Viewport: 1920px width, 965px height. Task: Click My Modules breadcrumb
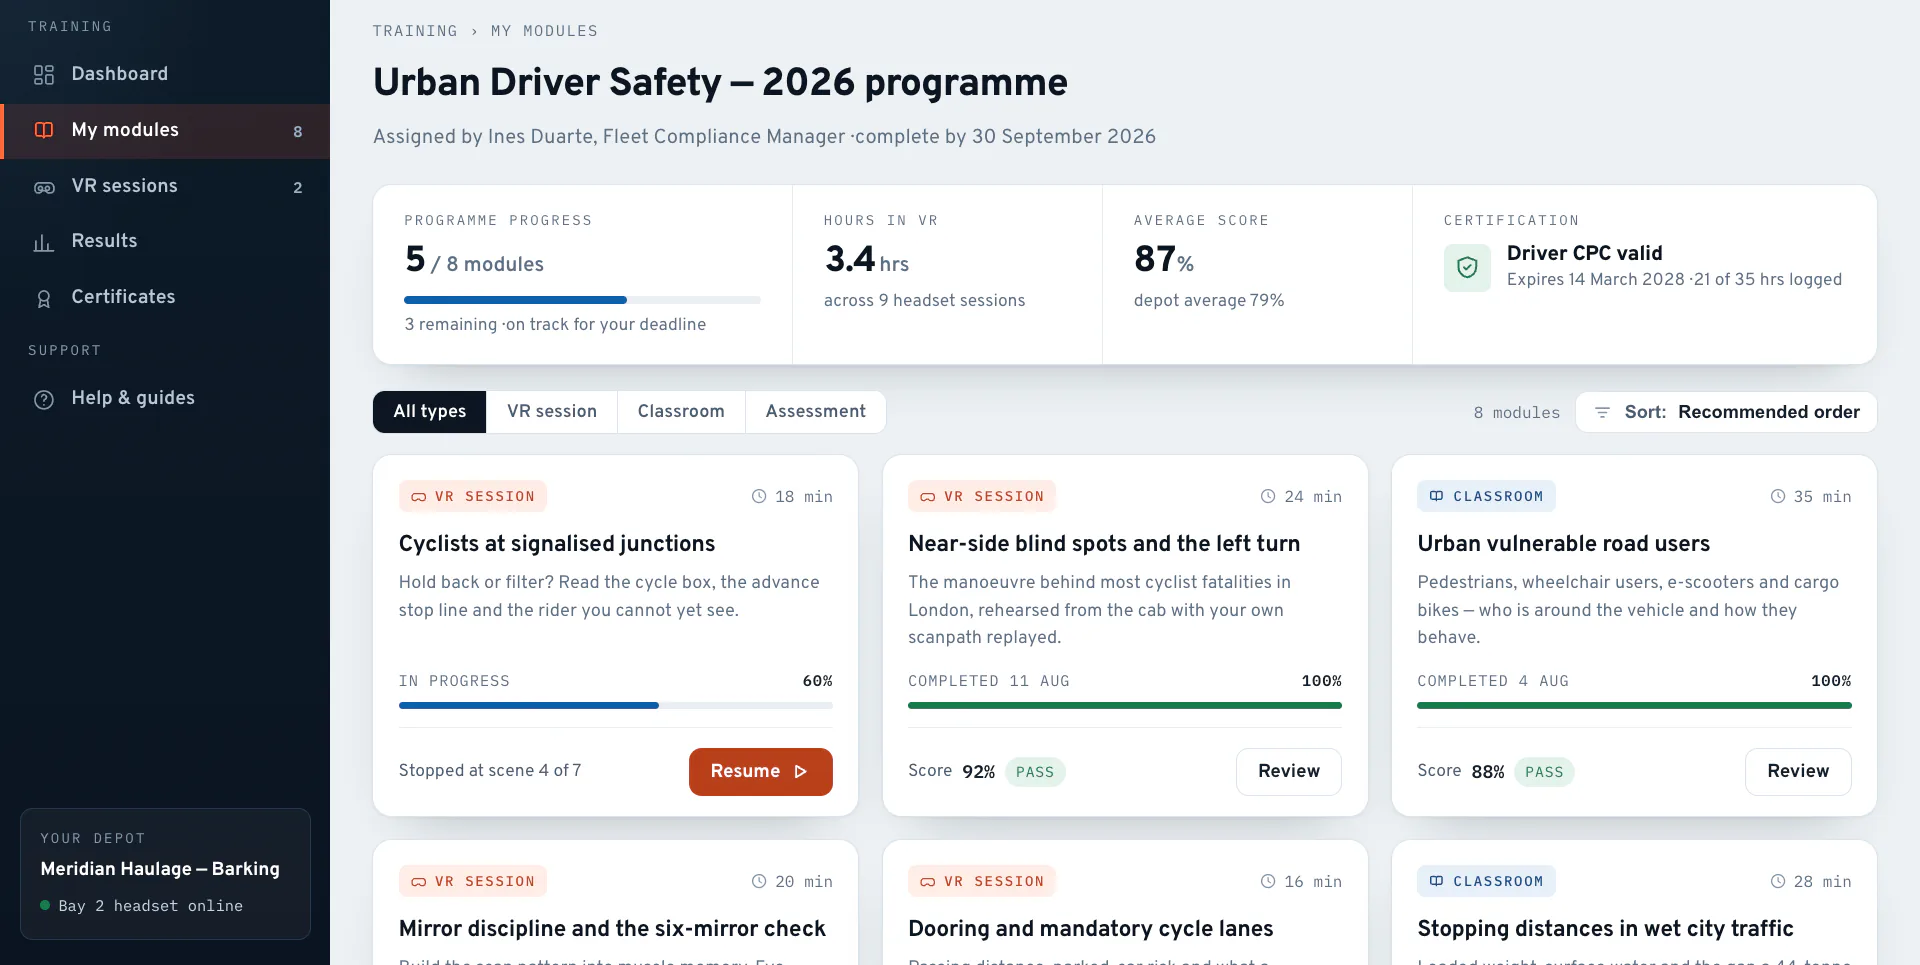[x=544, y=31]
